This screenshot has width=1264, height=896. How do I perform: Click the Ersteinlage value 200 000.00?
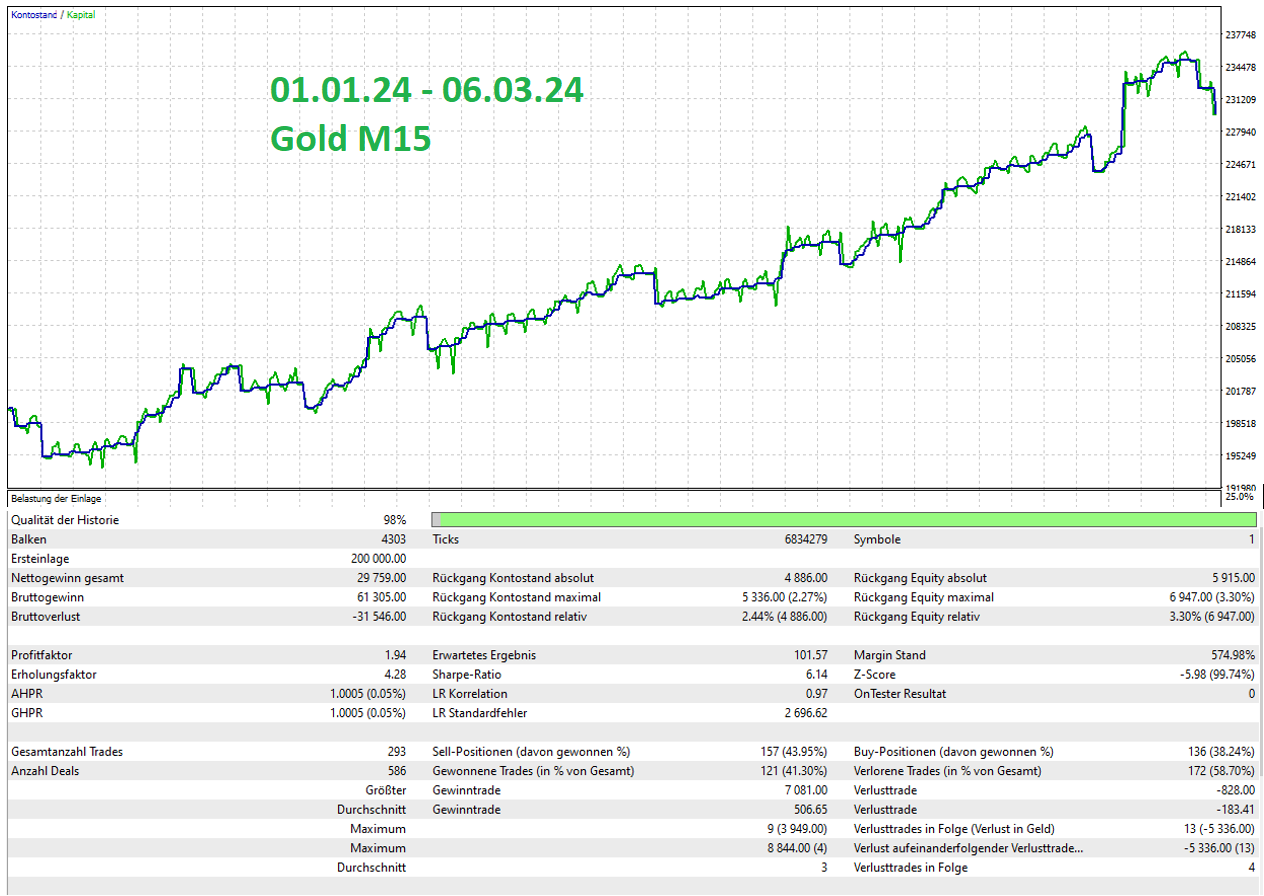372,559
